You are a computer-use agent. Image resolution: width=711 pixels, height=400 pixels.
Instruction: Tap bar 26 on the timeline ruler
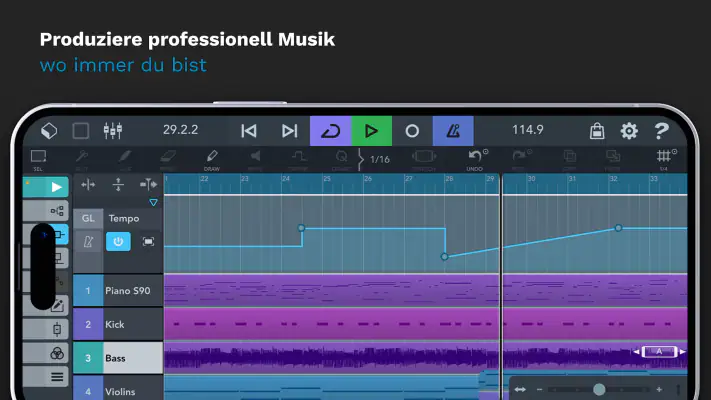point(368,179)
